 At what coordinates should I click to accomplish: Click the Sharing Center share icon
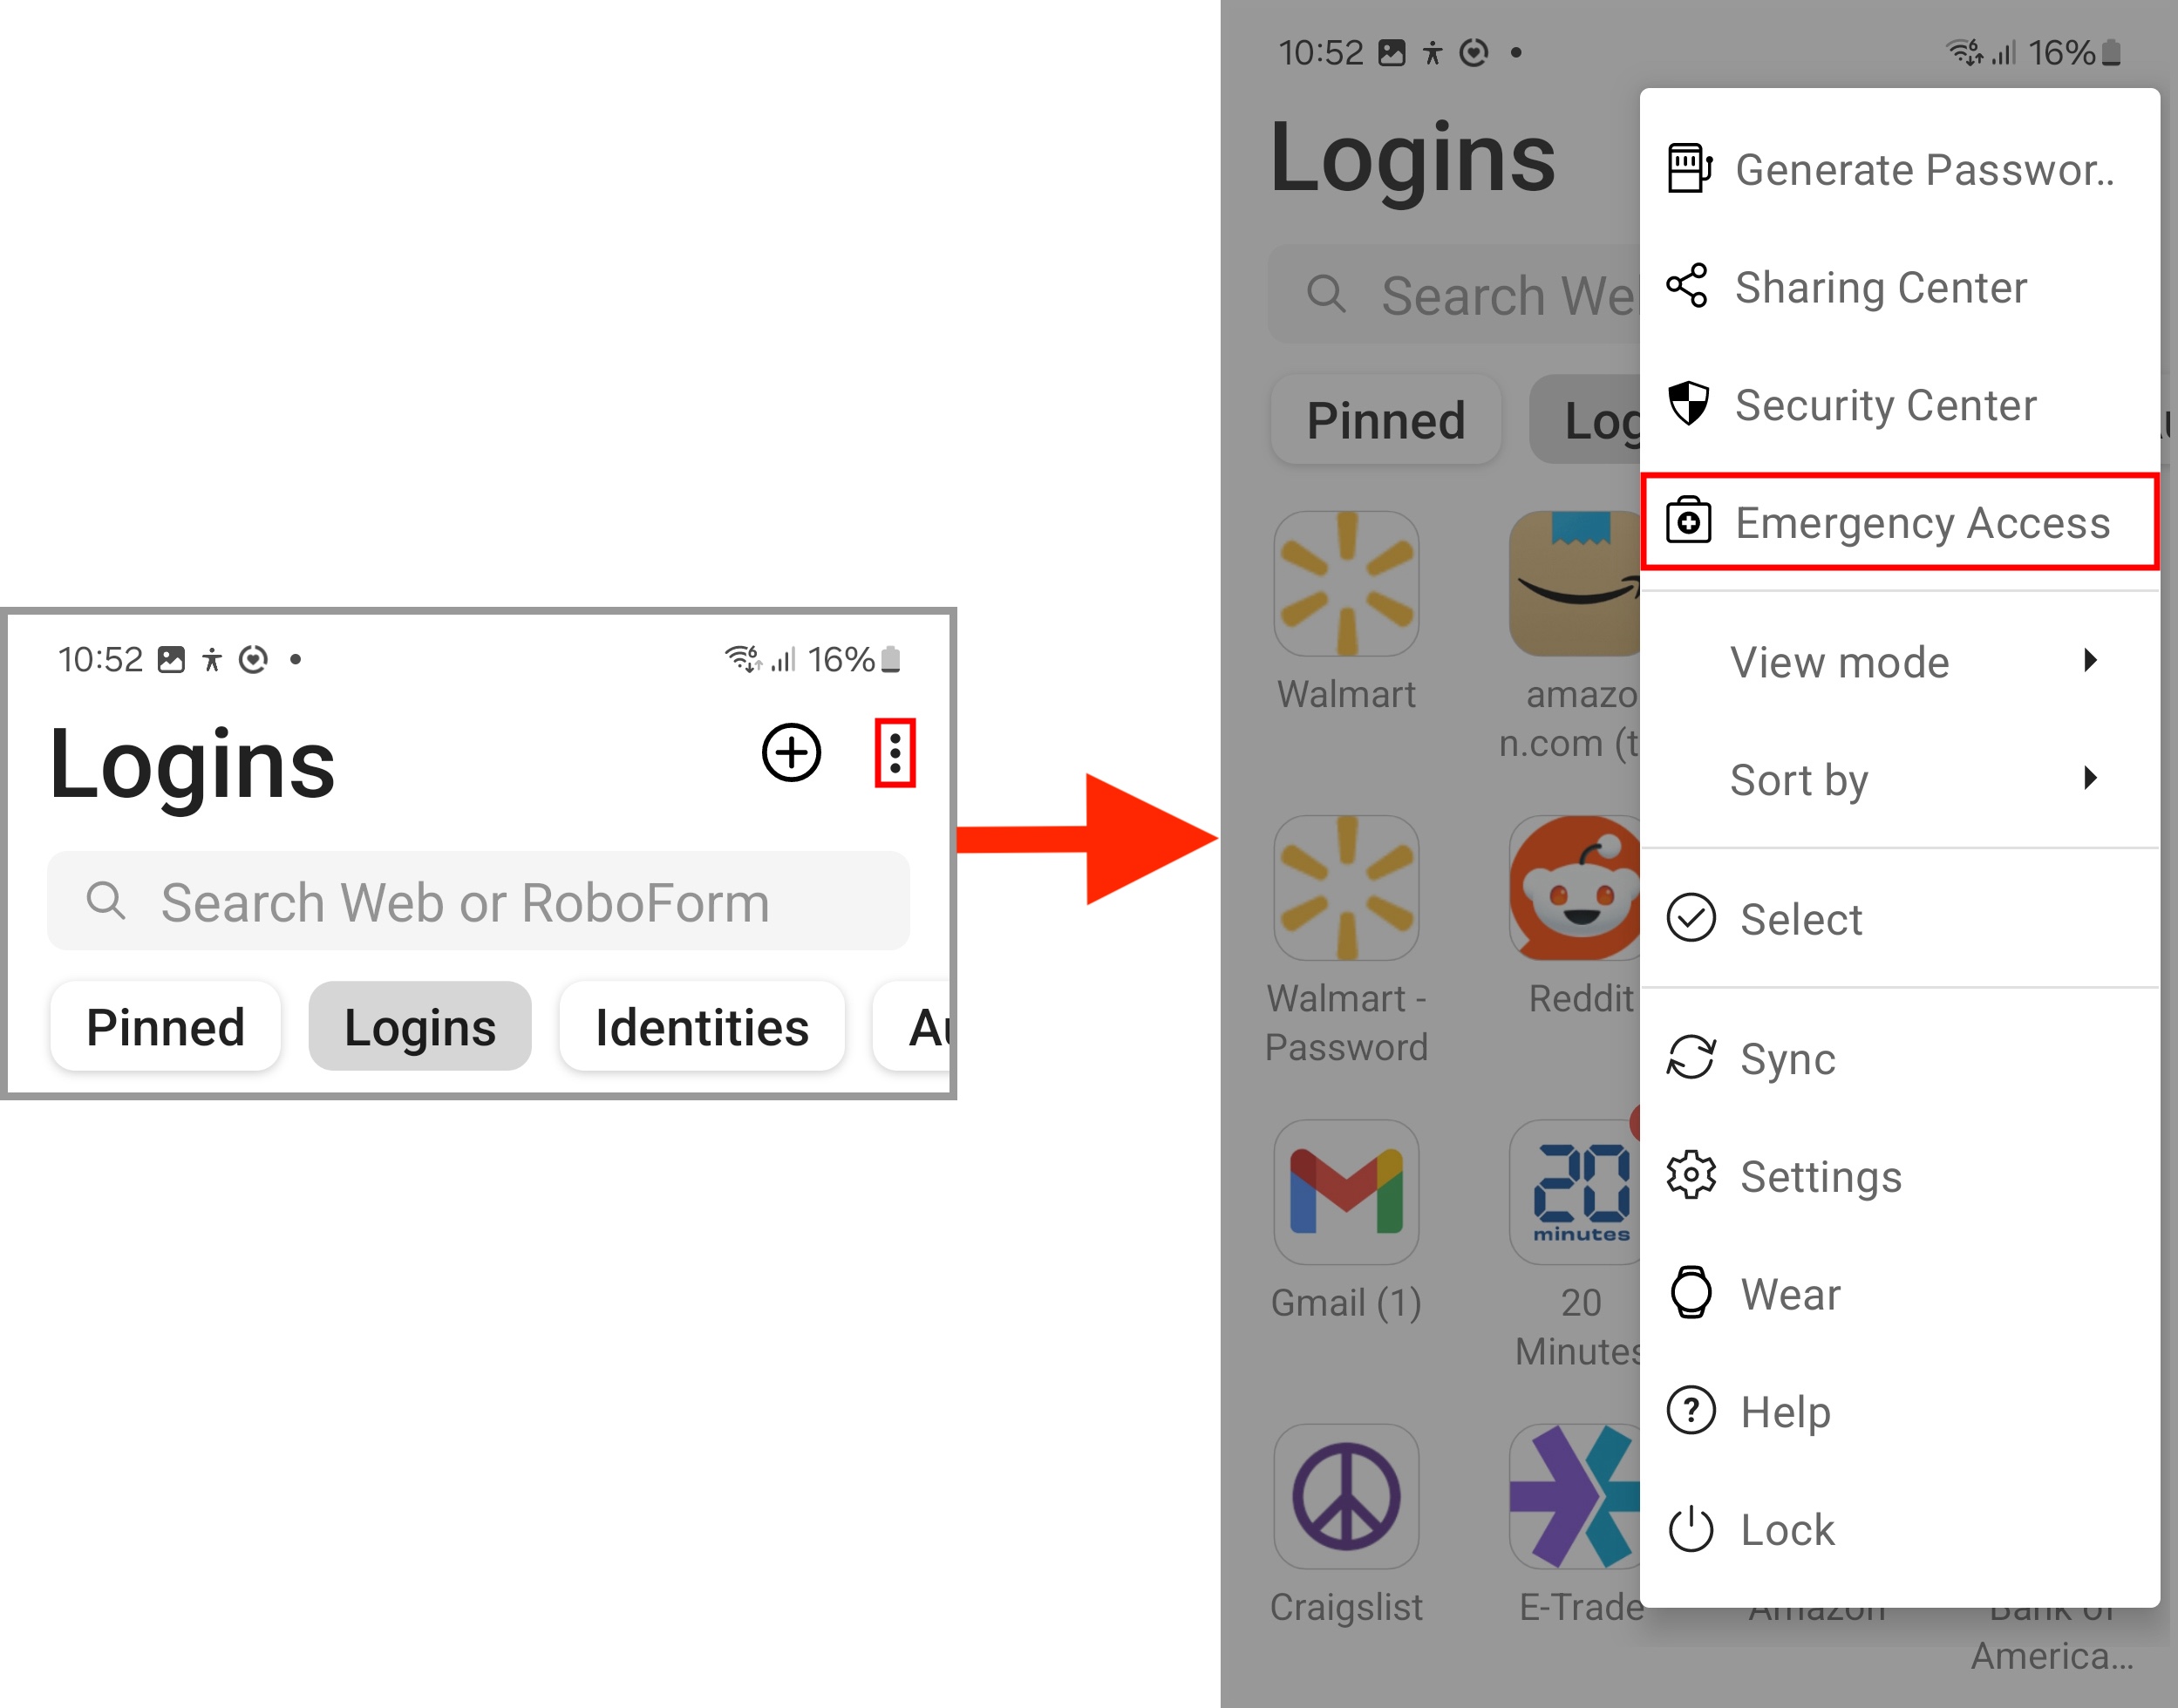1687,286
